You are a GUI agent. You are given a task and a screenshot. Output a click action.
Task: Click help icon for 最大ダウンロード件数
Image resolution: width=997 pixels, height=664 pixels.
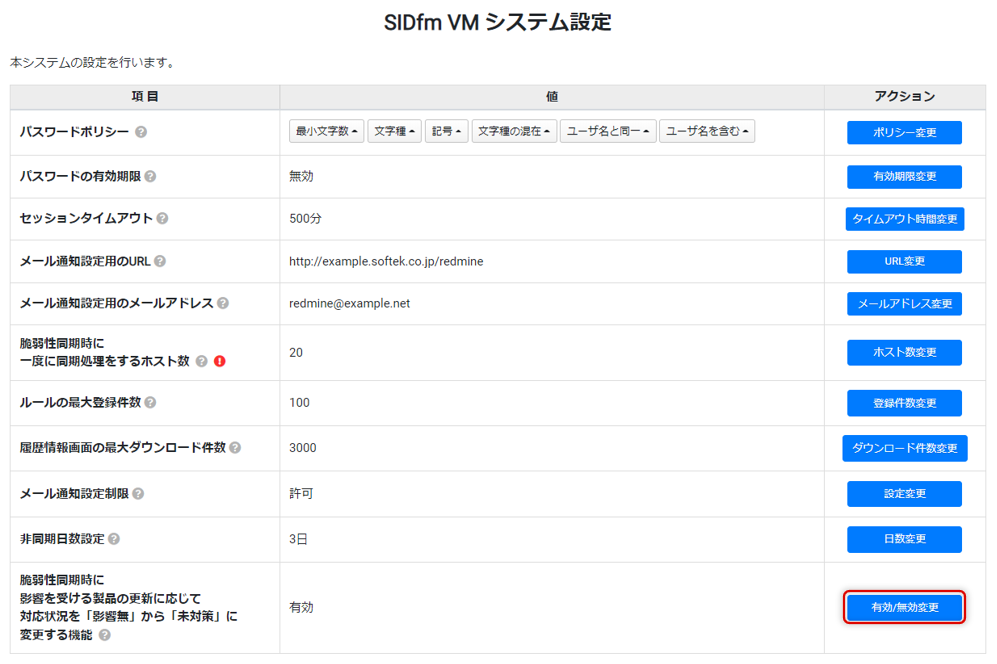click(235, 448)
